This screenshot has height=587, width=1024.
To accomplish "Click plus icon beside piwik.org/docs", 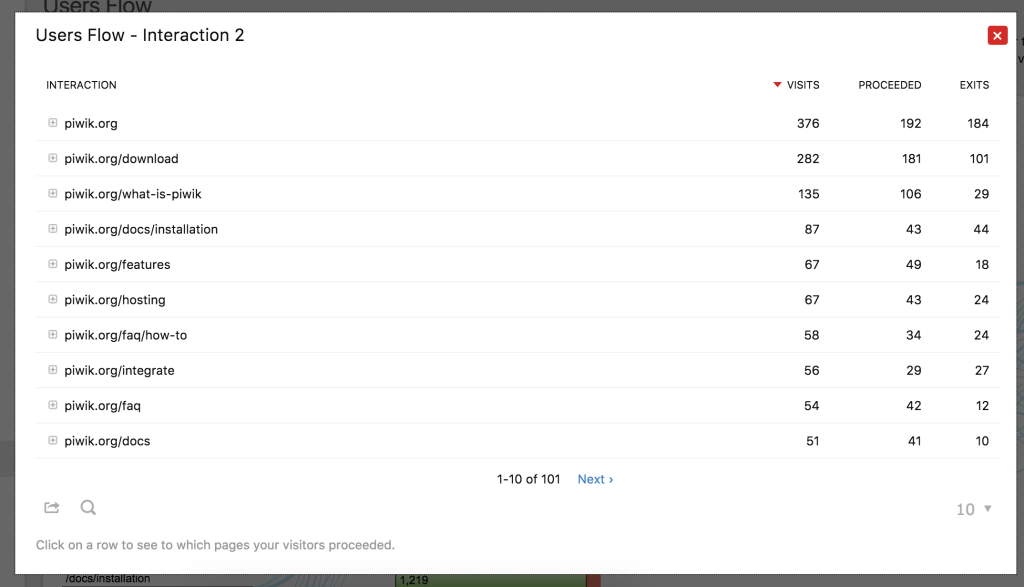I will pyautogui.click(x=53, y=441).
